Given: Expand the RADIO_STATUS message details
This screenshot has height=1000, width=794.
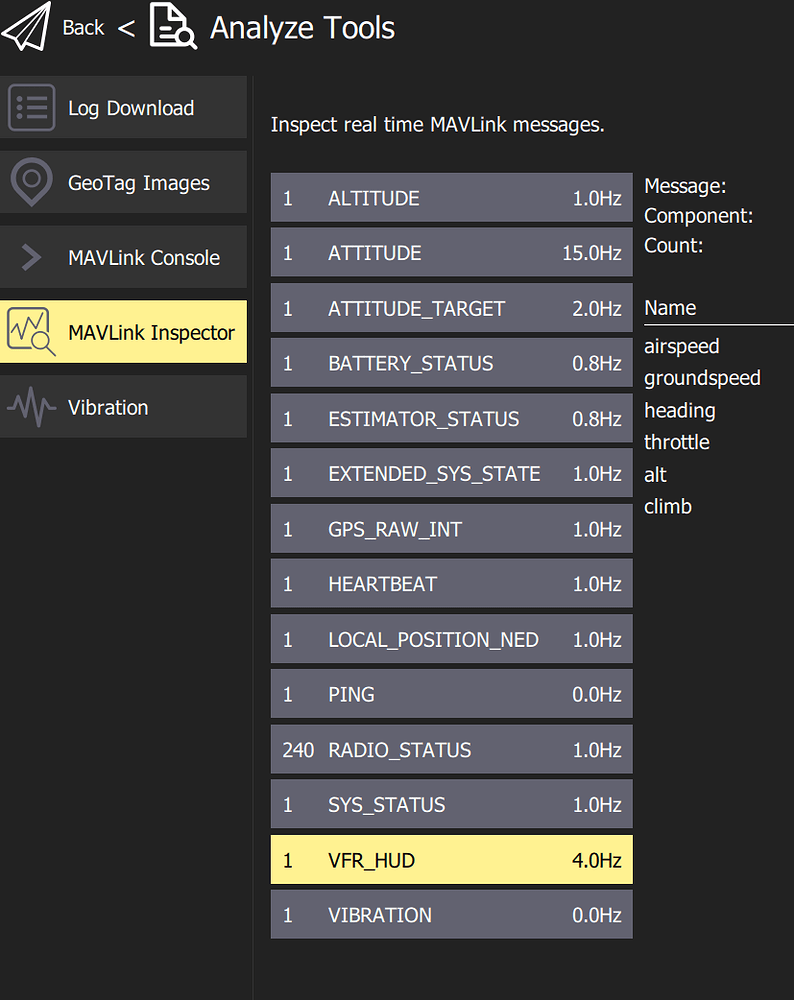Looking at the screenshot, I should tap(451, 749).
